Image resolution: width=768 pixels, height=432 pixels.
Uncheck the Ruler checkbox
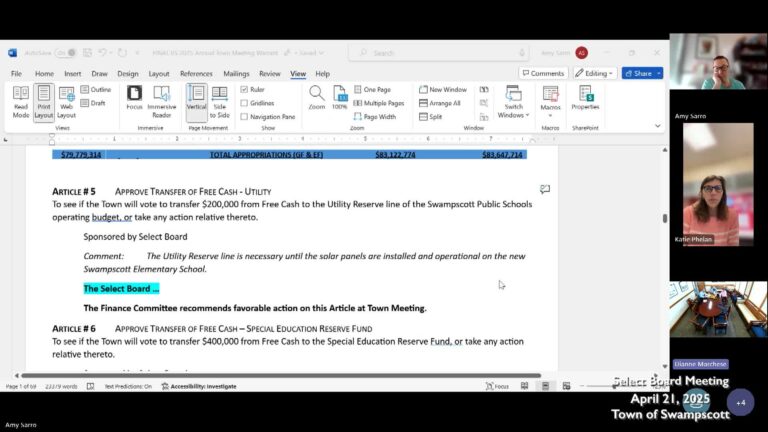tap(245, 89)
